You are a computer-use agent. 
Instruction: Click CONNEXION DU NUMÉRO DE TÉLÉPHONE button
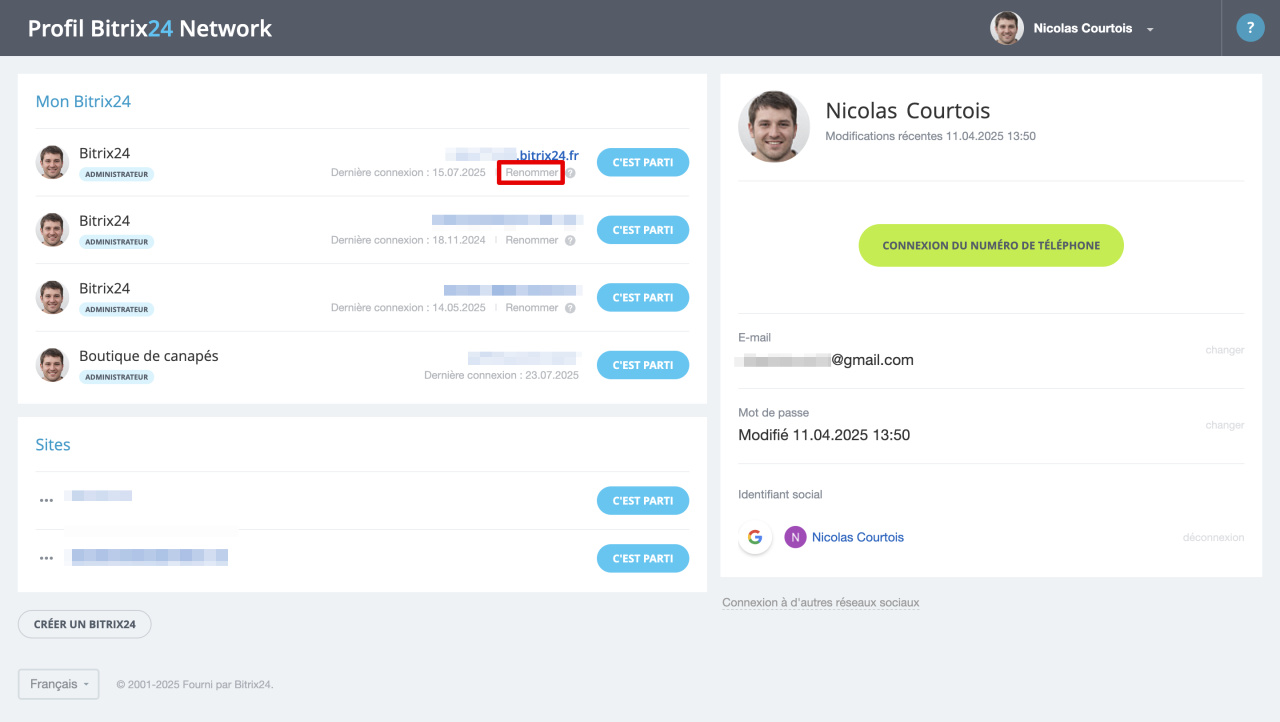991,245
